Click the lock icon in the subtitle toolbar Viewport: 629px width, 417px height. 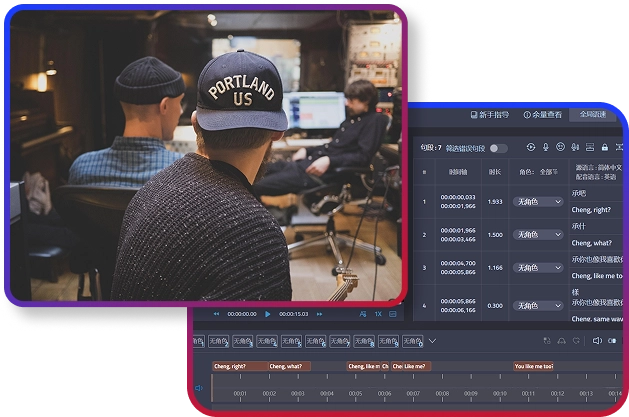pos(605,147)
